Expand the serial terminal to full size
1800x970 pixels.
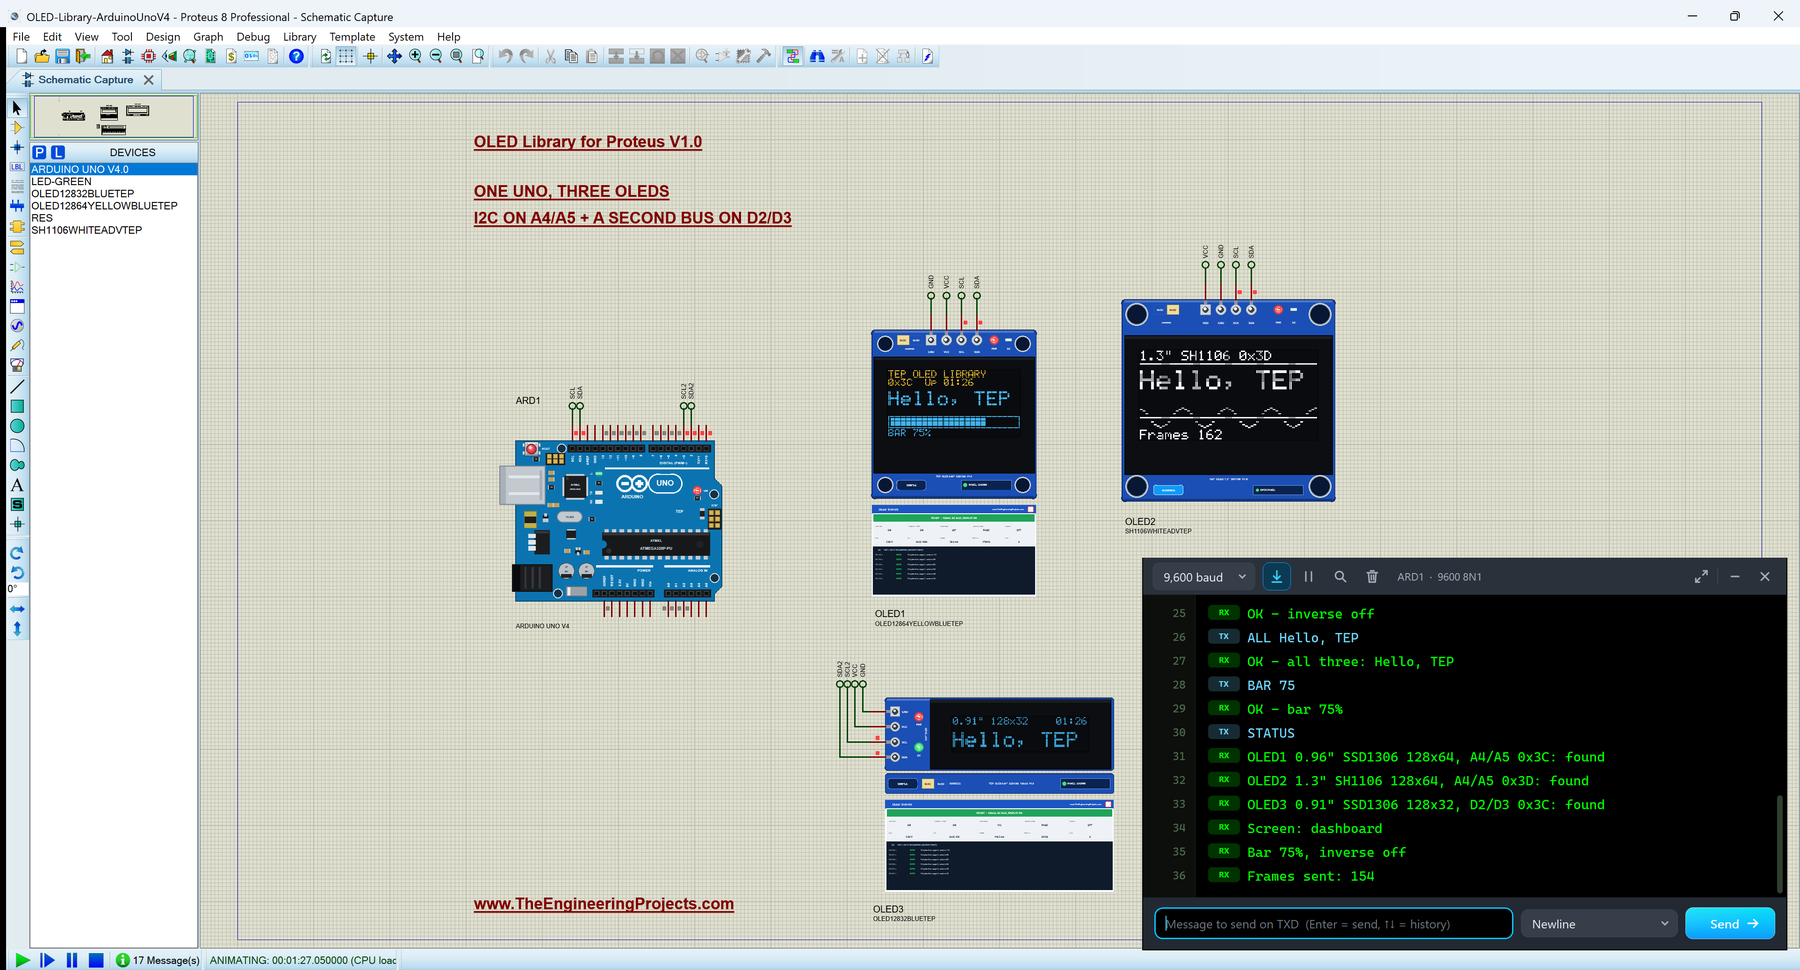1701,577
